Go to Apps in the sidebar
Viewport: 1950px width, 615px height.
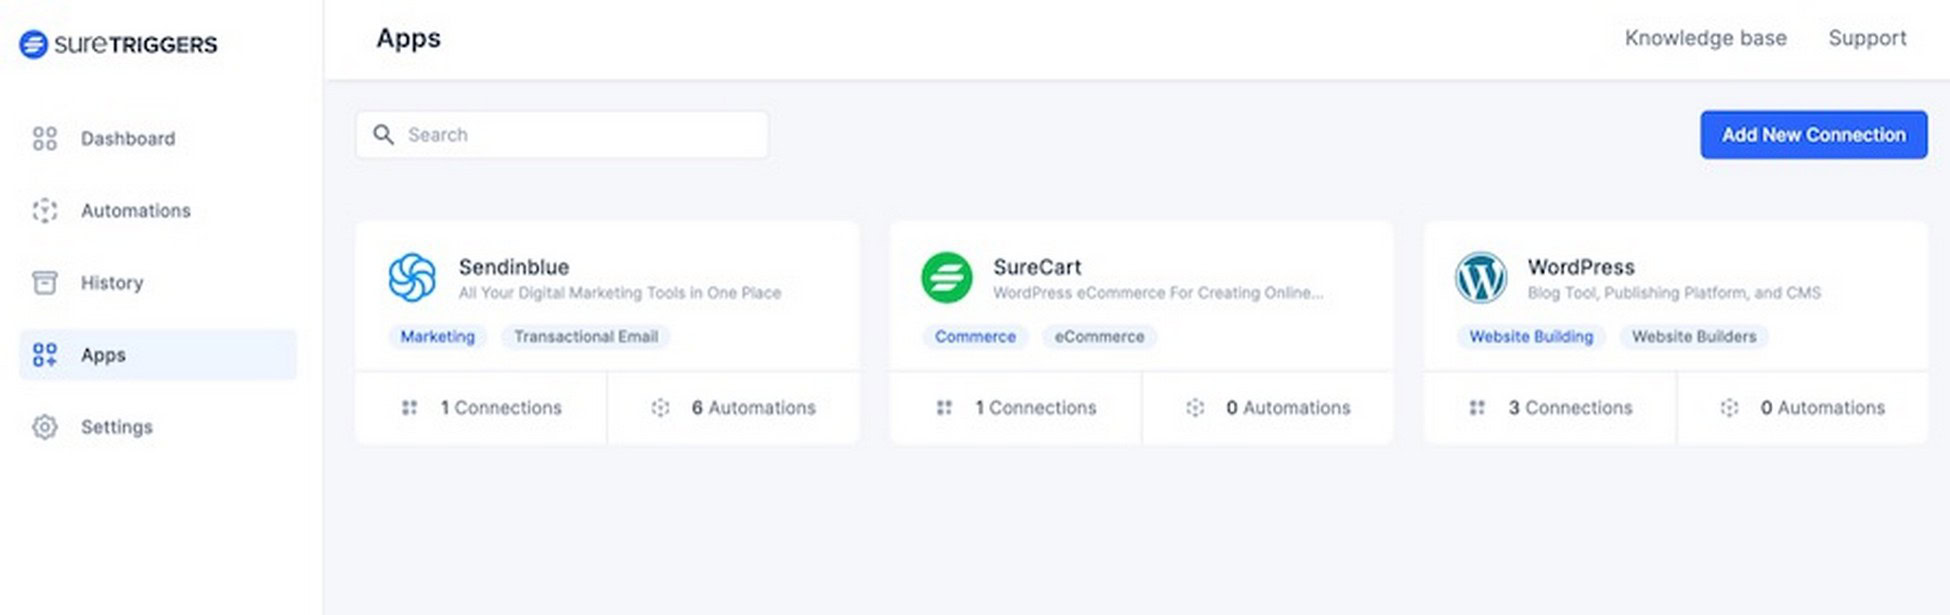coord(158,355)
